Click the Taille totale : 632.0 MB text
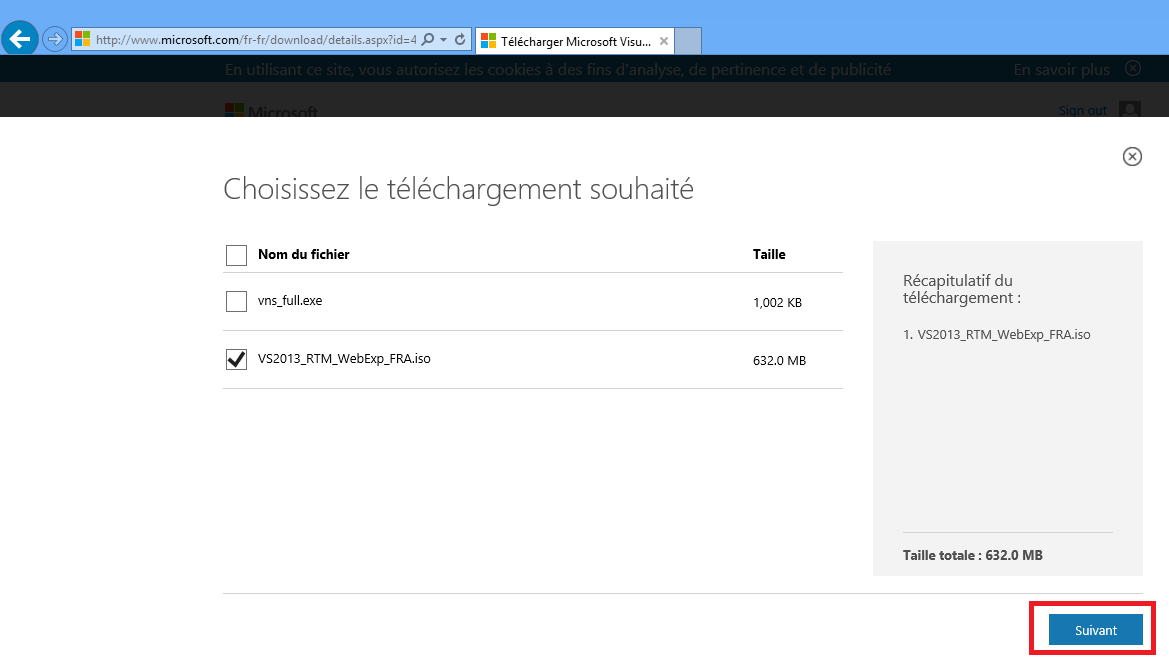The width and height of the screenshot is (1169, 657). (x=973, y=556)
